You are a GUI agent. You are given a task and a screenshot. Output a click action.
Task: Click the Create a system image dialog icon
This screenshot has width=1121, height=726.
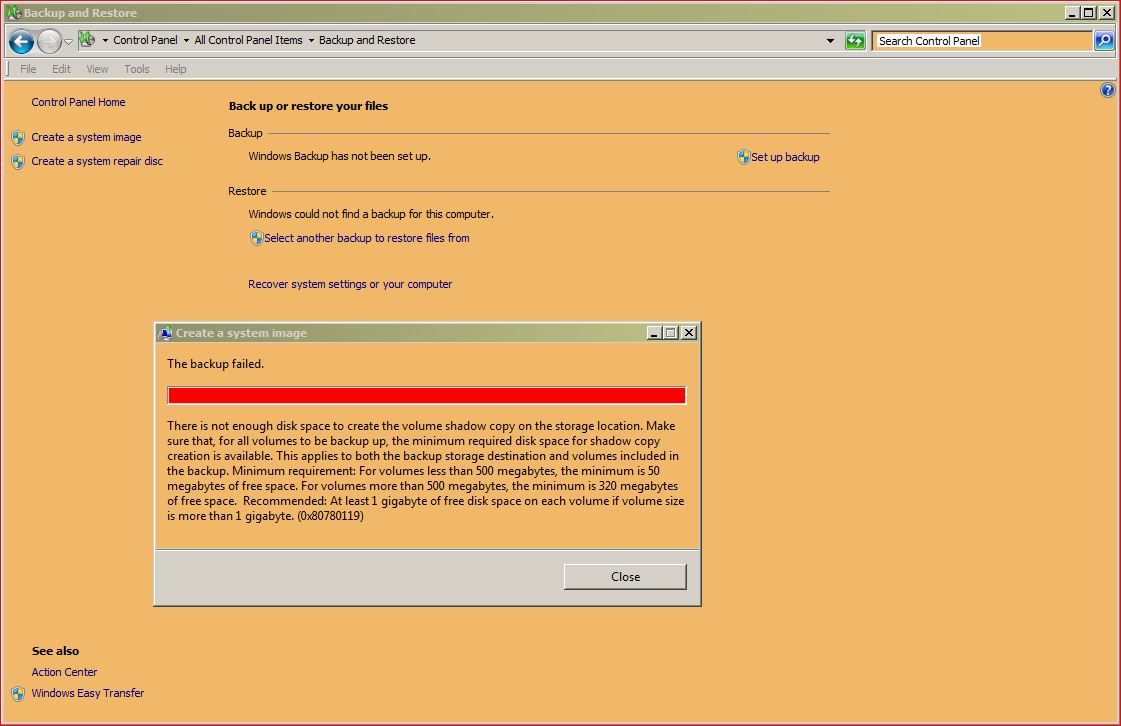(166, 333)
